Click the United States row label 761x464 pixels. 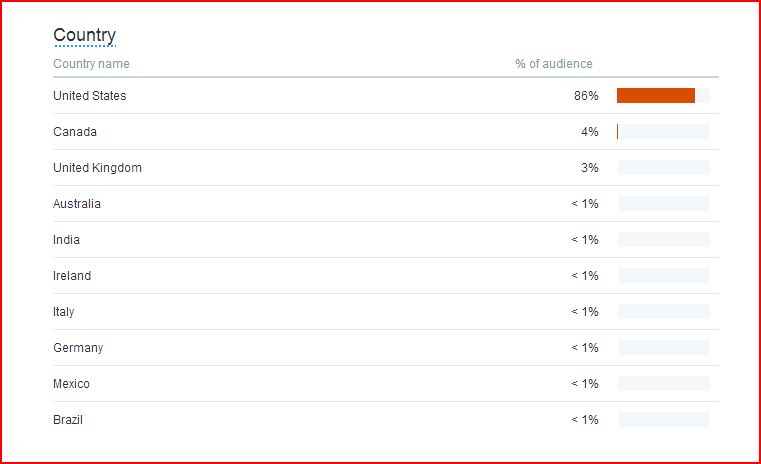(x=90, y=96)
